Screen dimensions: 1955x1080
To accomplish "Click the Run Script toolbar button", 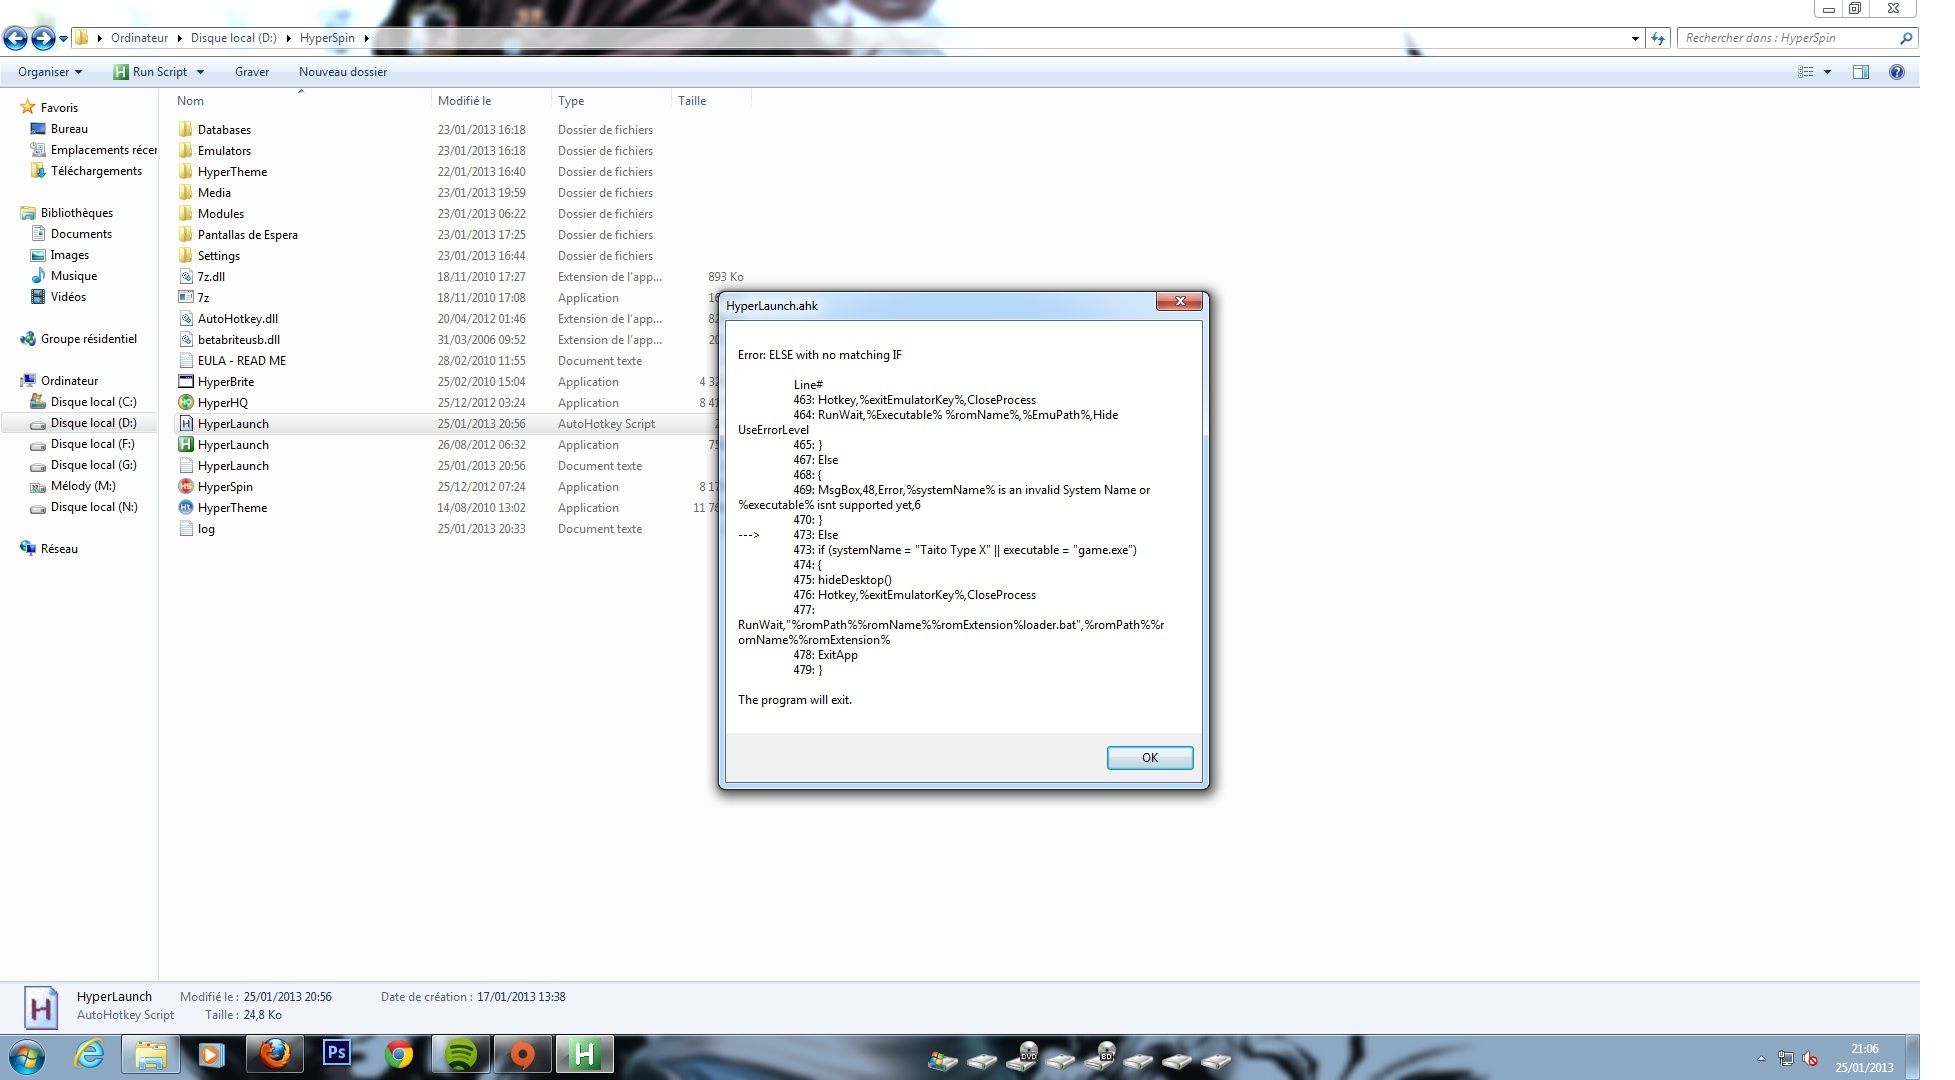I will [x=150, y=72].
